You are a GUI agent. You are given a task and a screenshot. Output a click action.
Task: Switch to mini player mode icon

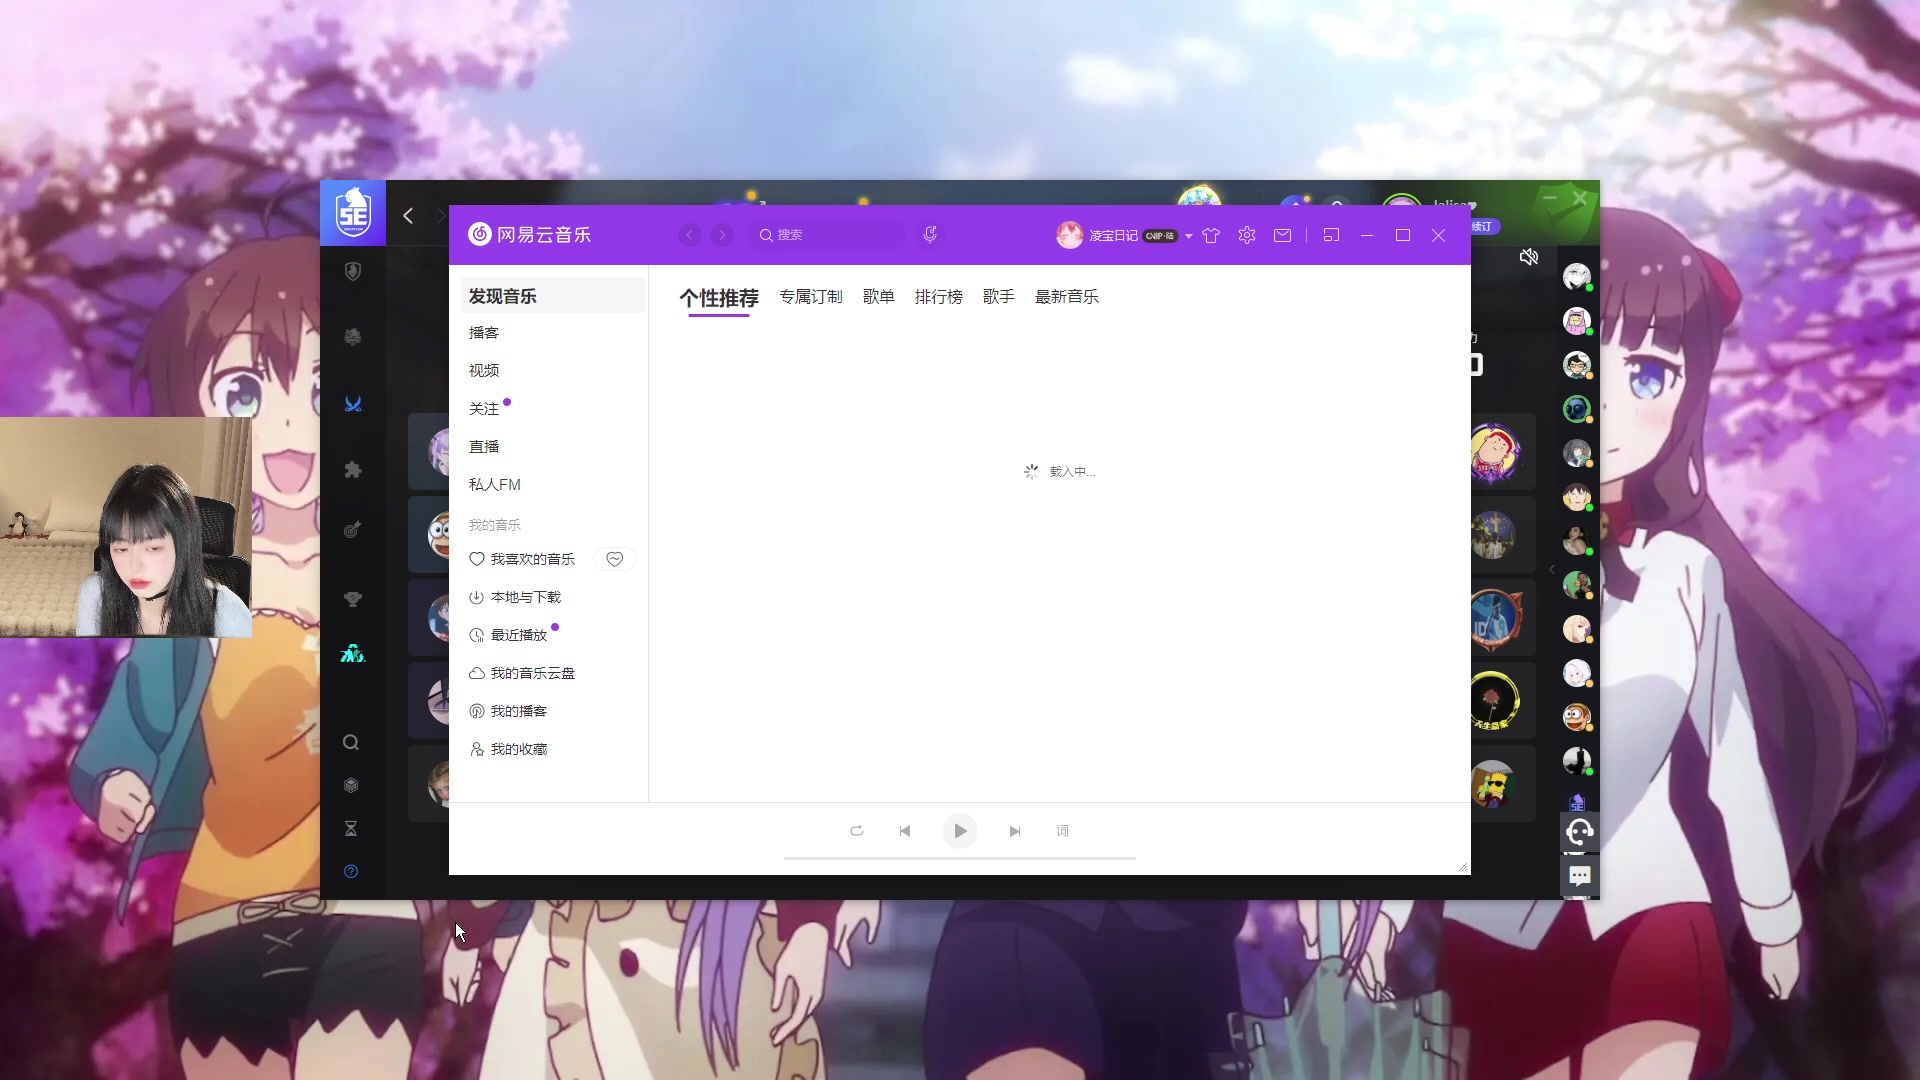point(1331,235)
